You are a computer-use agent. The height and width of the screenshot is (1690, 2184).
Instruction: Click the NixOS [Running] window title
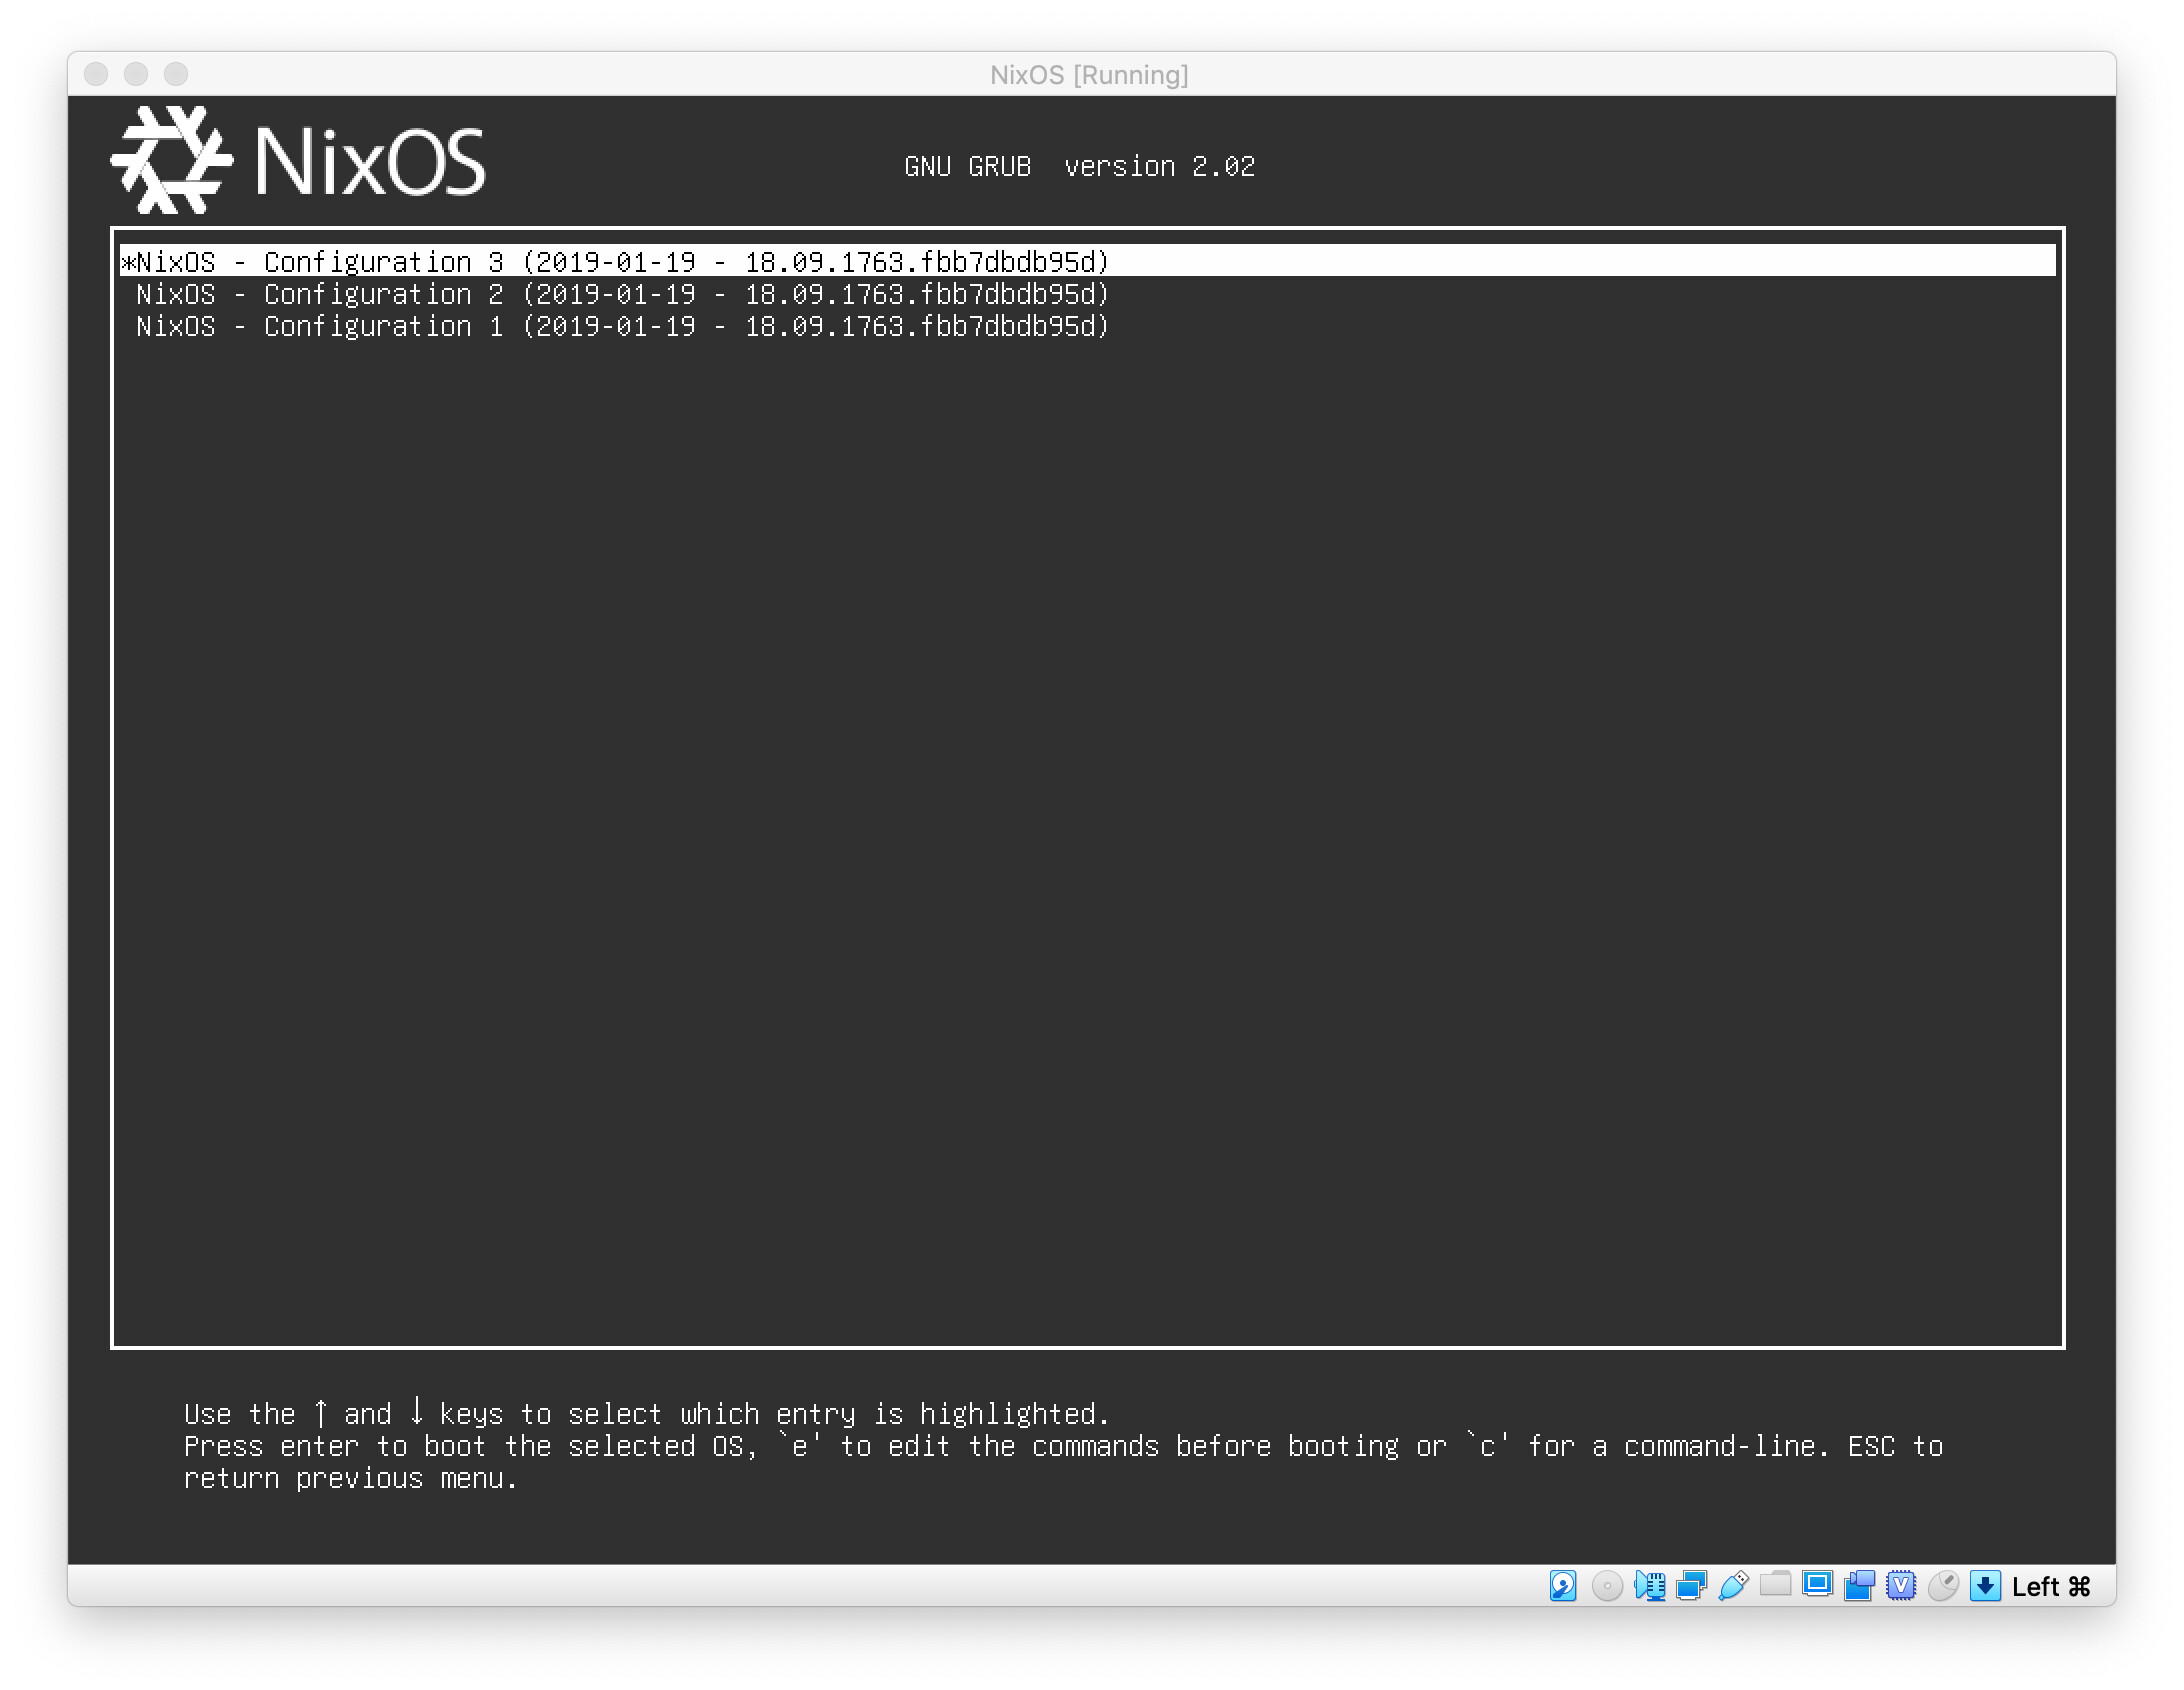click(1089, 75)
